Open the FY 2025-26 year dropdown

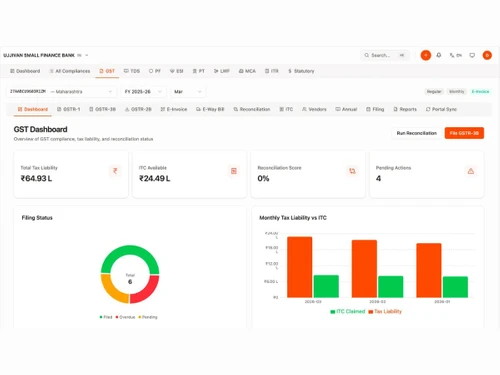[143, 92]
